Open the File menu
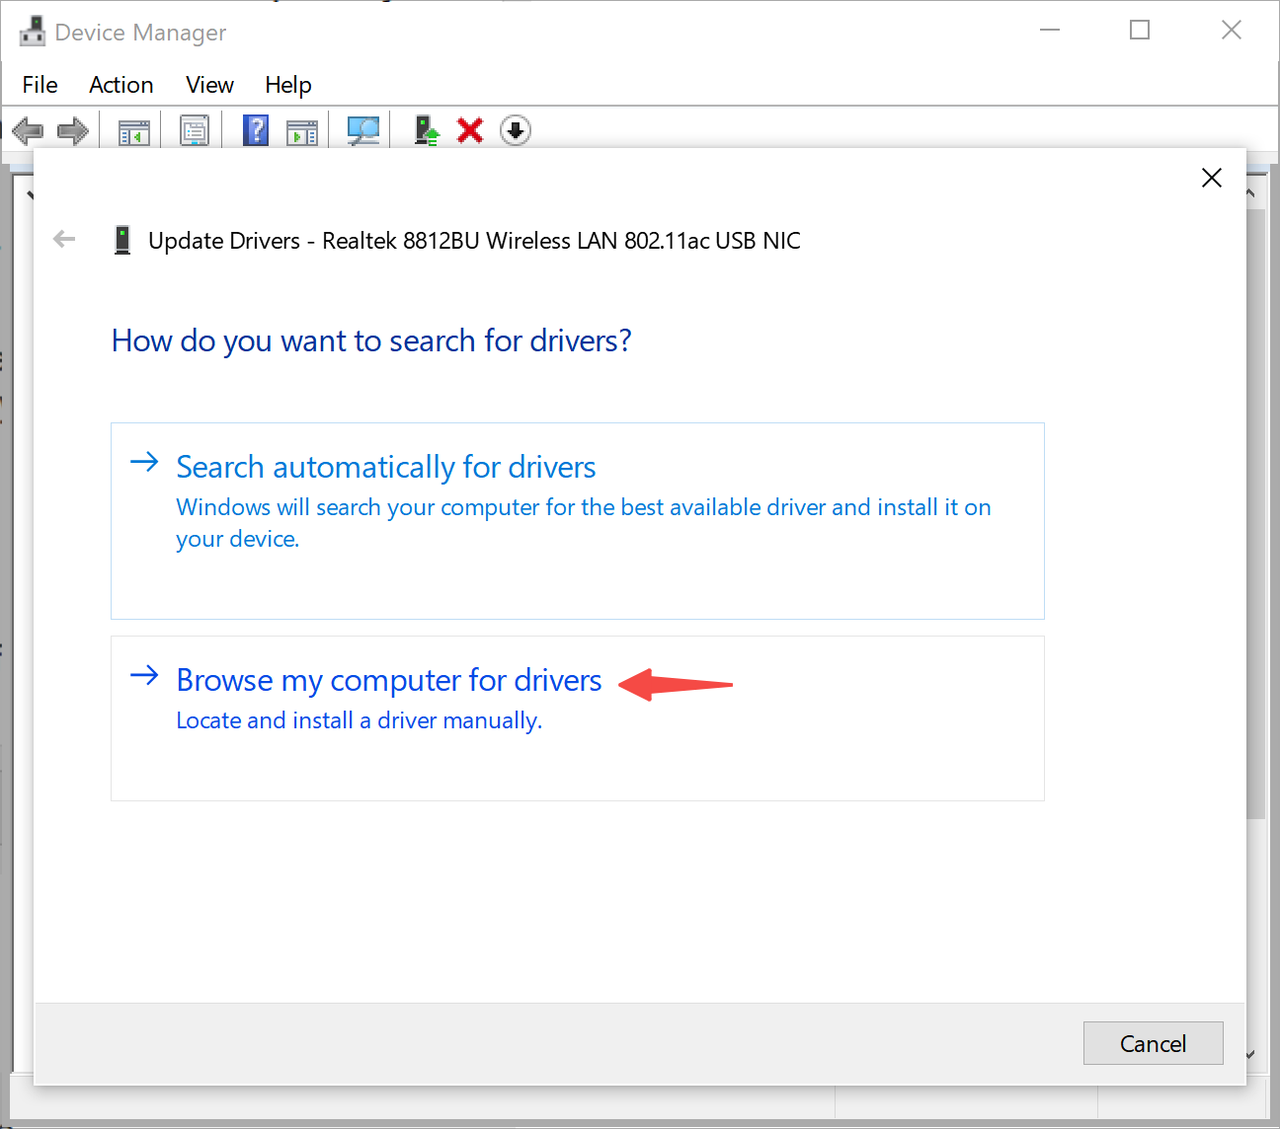This screenshot has width=1280, height=1129. click(x=40, y=85)
